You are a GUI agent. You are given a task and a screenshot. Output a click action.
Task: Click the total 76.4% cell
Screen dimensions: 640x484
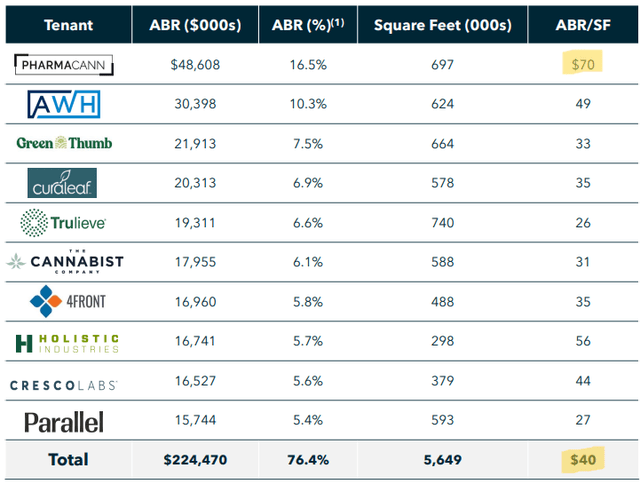click(308, 460)
